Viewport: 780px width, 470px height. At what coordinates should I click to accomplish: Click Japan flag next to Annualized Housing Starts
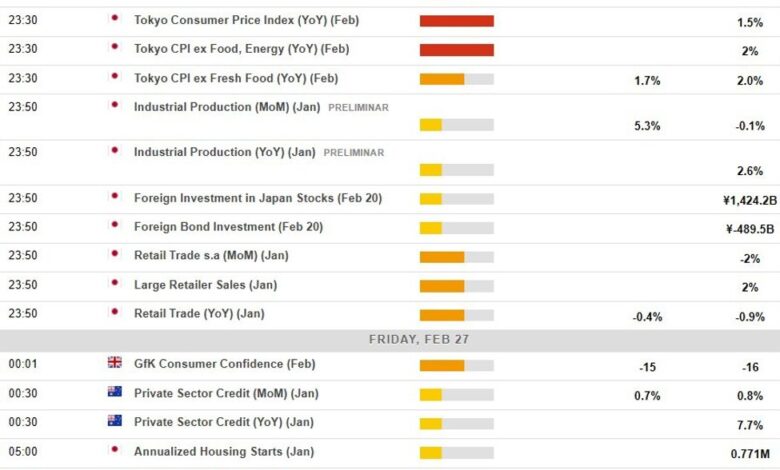click(x=114, y=450)
